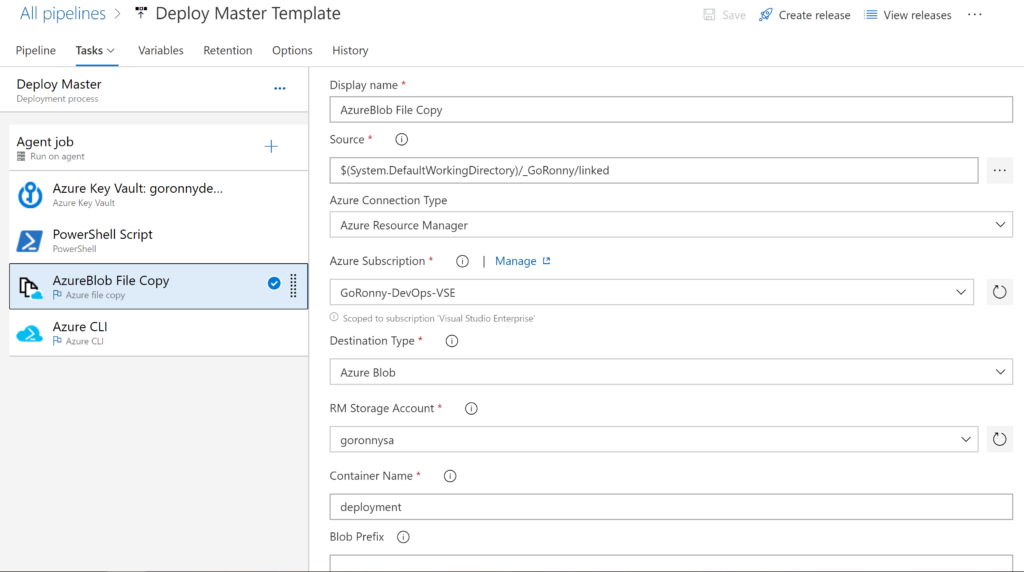Viewport: 1024px width, 572px height.
Task: Click the AzureBlob File Copy drag handle
Action: point(293,285)
